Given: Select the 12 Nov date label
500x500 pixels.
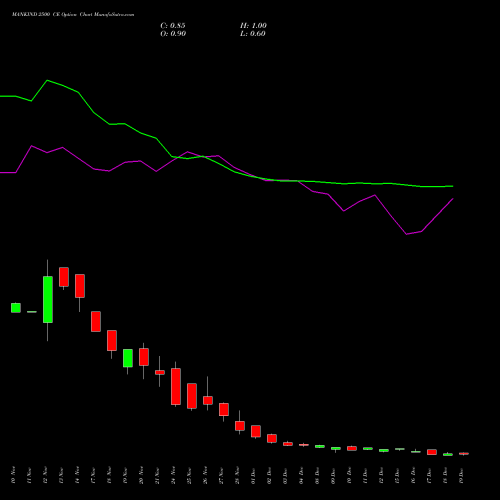Looking at the screenshot, I should [x=45, y=475].
